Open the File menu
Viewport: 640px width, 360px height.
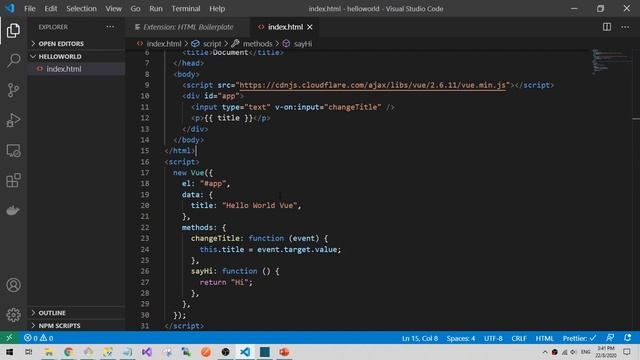click(30, 9)
